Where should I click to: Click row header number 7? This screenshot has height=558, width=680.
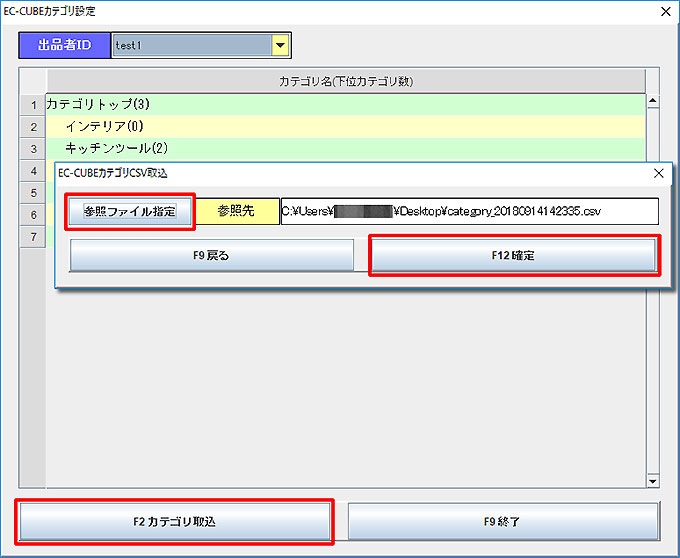point(33,237)
